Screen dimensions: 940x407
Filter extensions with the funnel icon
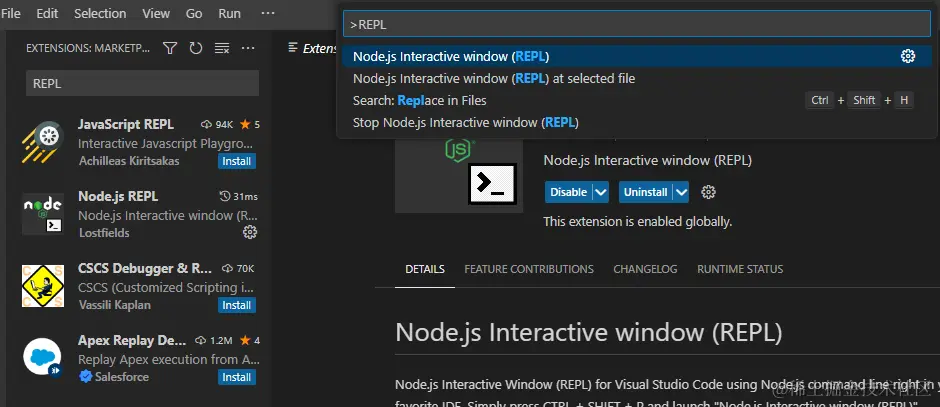170,48
